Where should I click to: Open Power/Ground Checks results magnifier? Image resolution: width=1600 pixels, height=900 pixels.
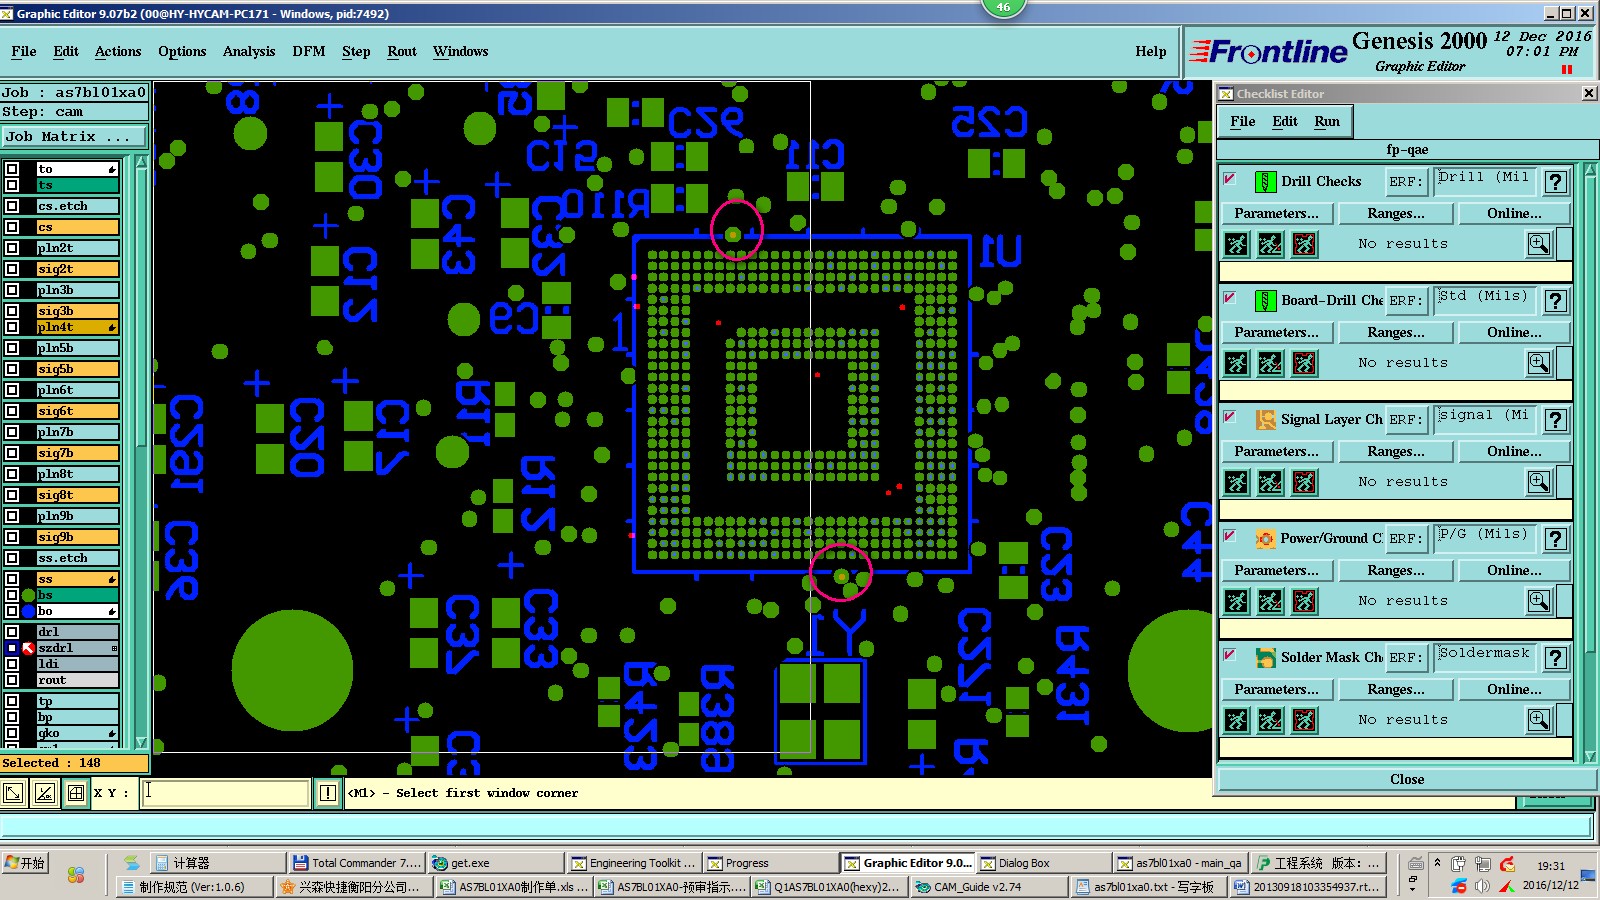(x=1539, y=601)
